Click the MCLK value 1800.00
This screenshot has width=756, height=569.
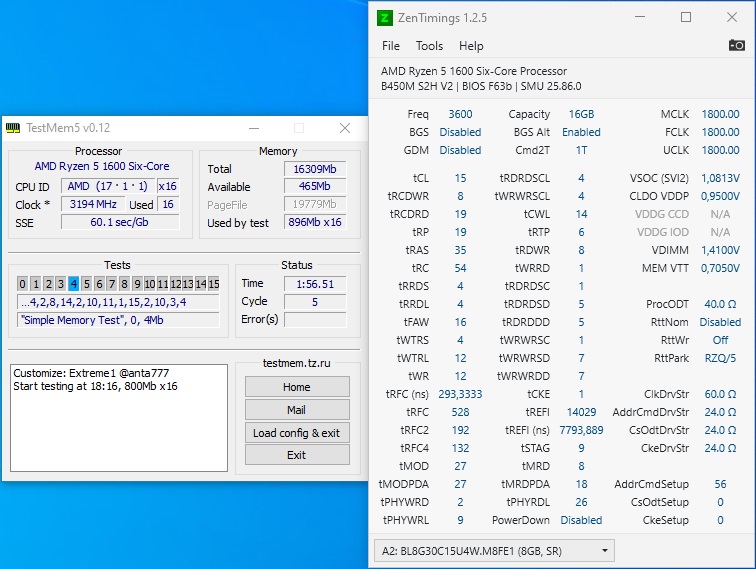click(x=720, y=114)
